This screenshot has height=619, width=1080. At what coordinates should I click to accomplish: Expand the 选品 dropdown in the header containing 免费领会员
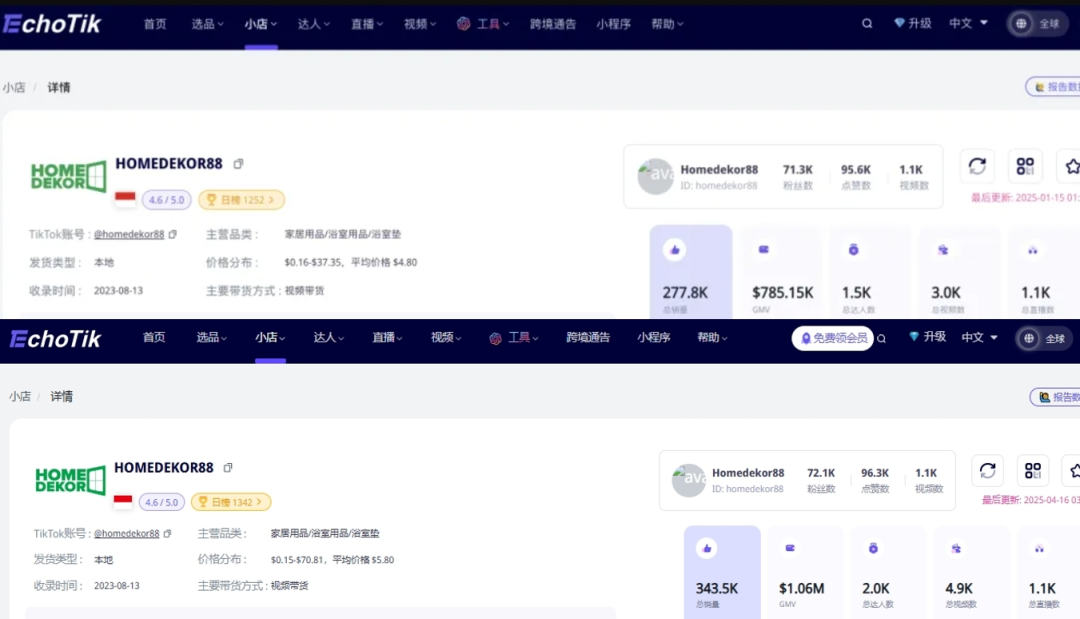(211, 338)
